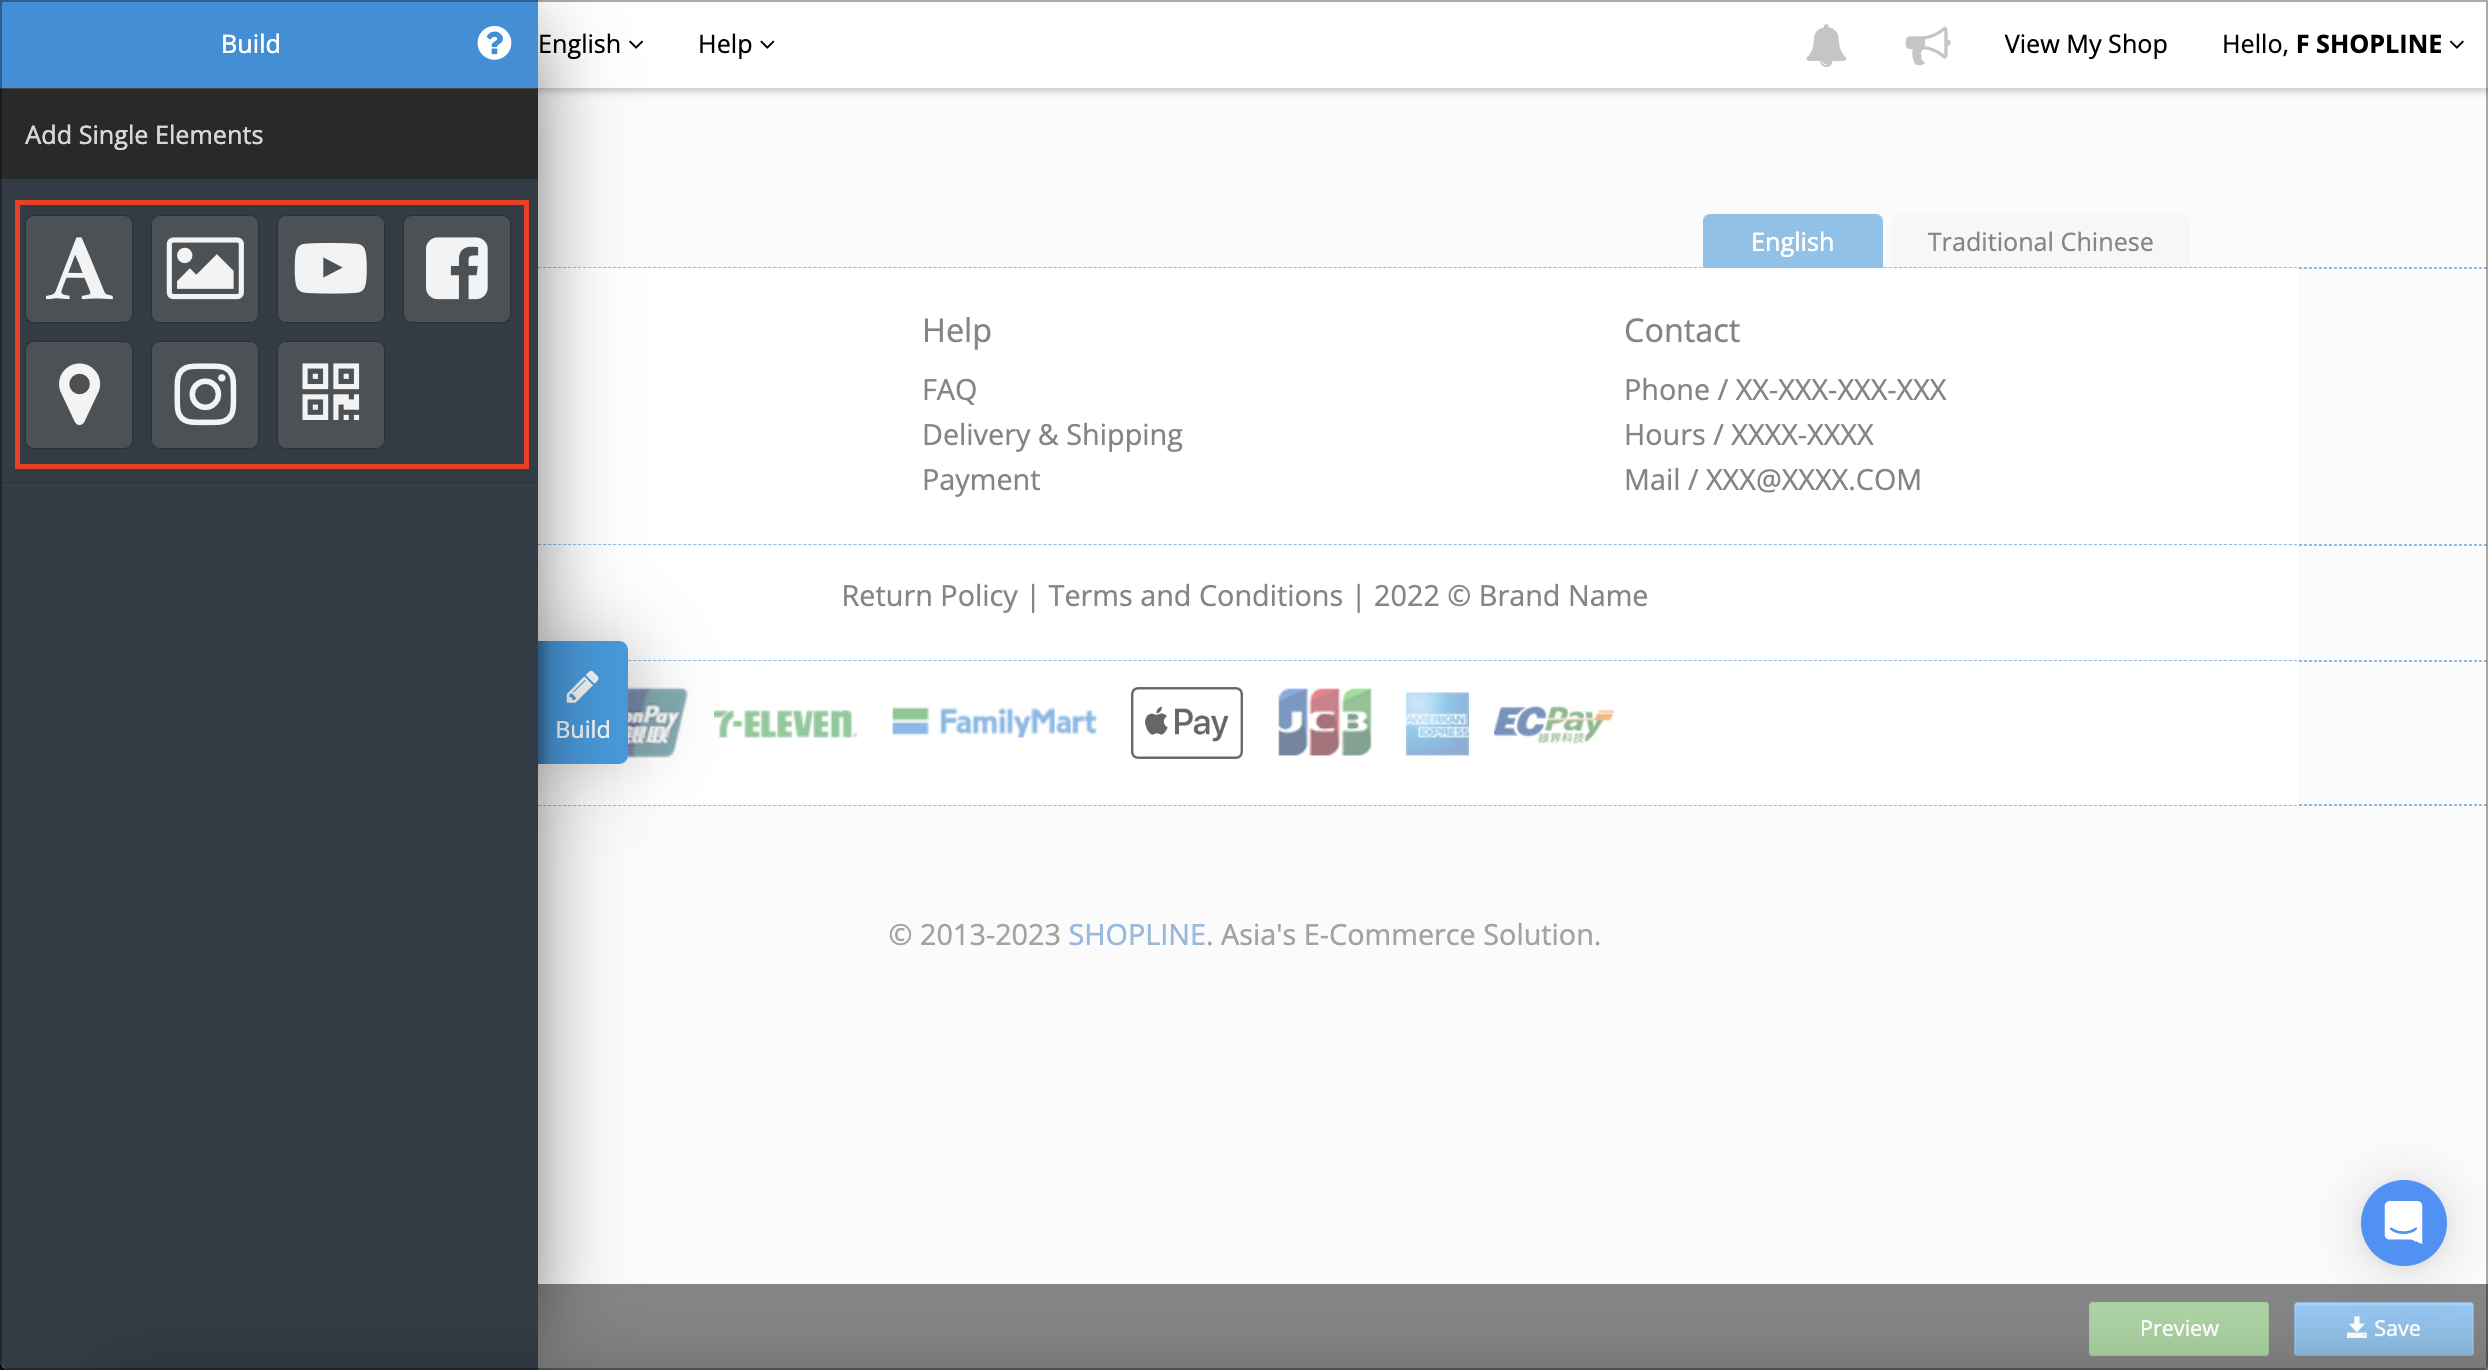Open the Hello, F SHOPLINE account menu
2488x1370 pixels.
[x=2342, y=44]
